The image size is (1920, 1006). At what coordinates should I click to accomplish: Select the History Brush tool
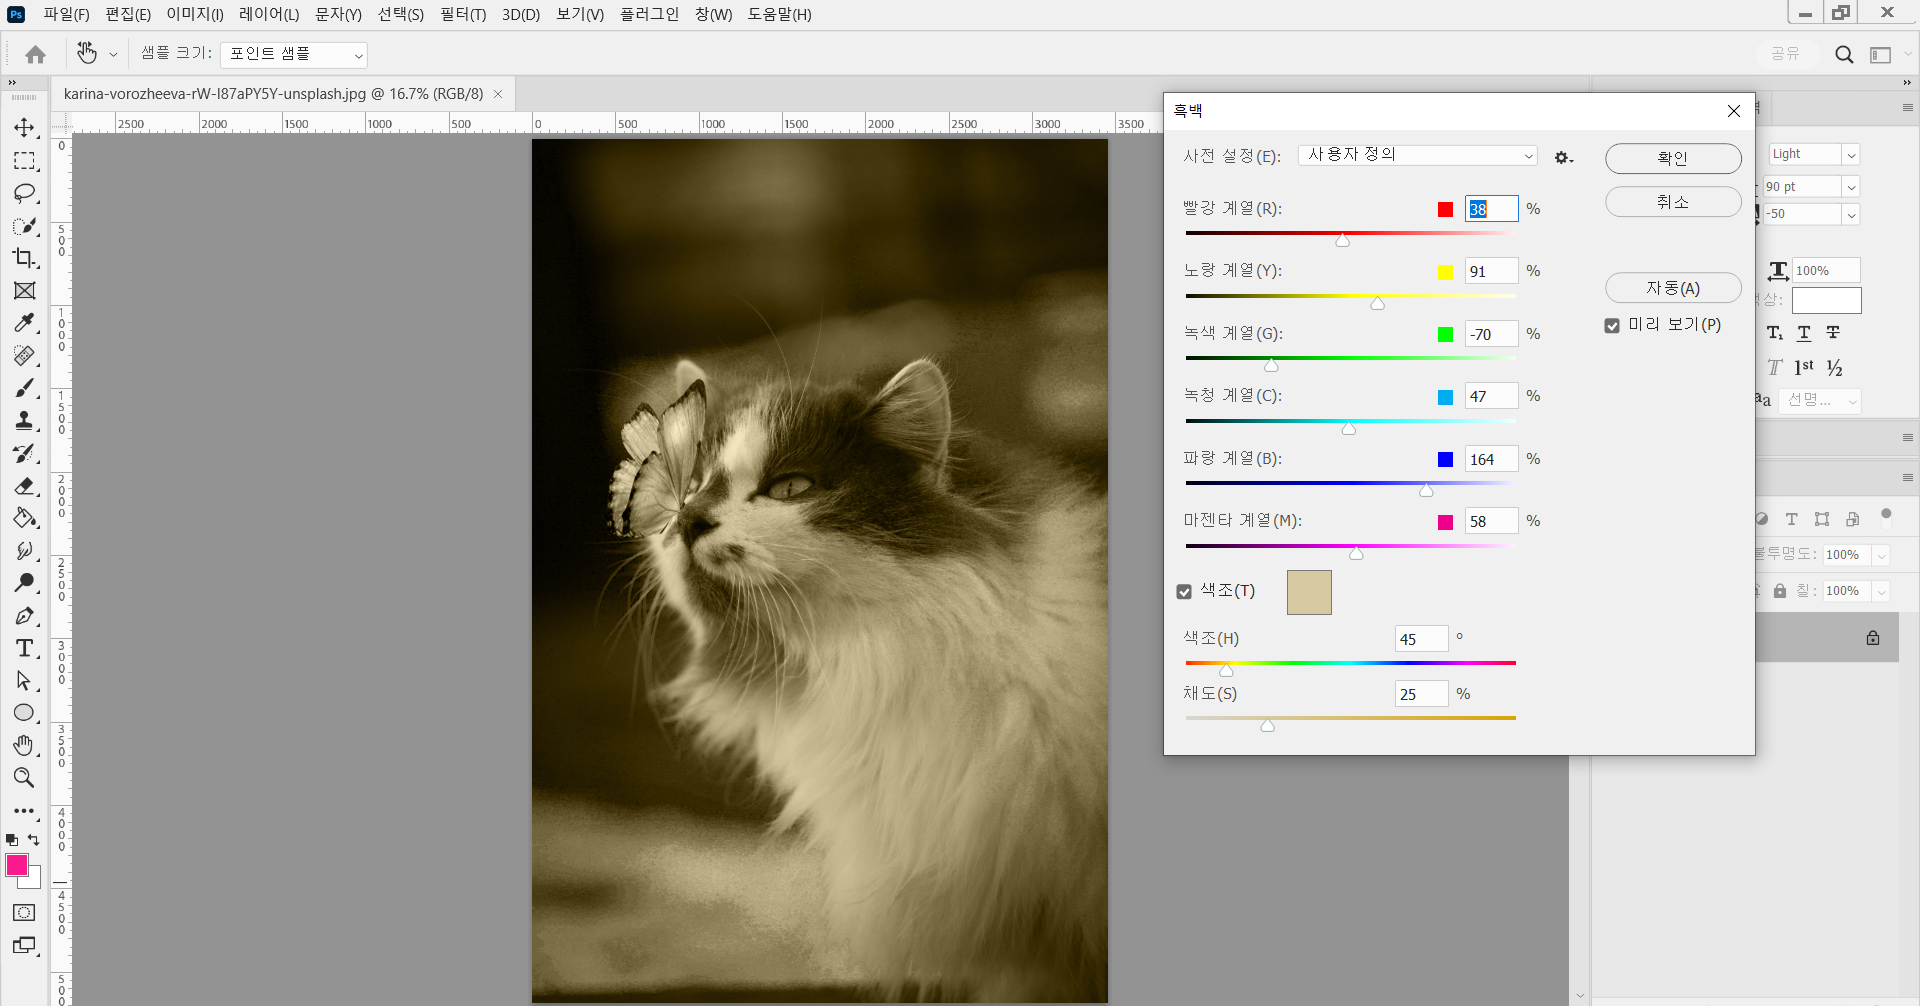(x=24, y=453)
